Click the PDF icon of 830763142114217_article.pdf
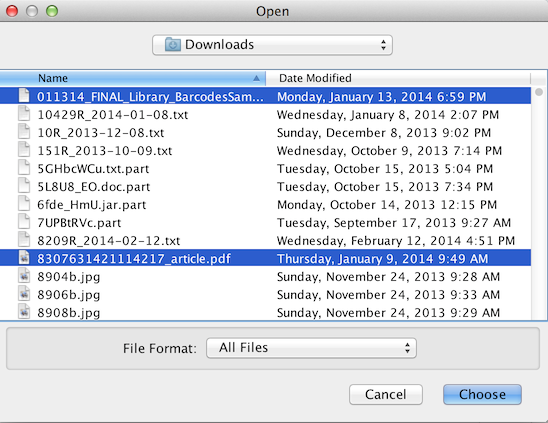This screenshot has width=548, height=423. click(24, 258)
